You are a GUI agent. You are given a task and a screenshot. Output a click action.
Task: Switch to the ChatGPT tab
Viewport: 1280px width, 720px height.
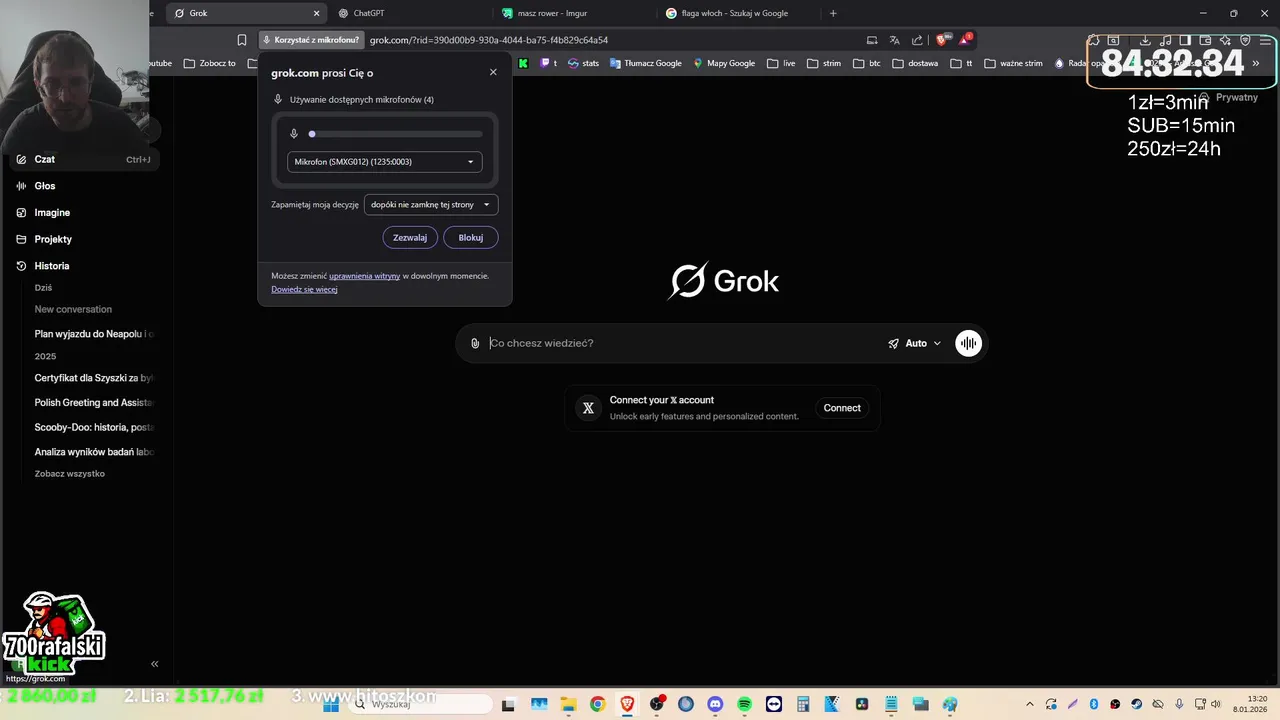coord(410,13)
